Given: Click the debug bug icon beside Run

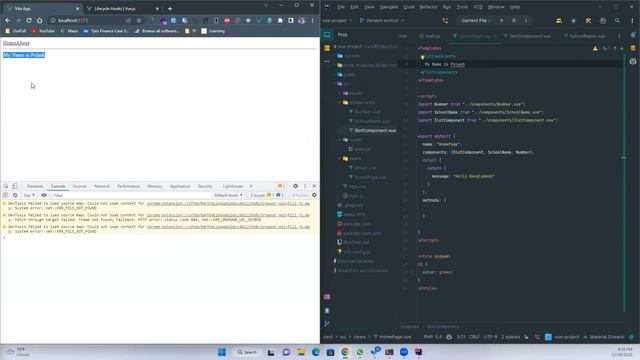Looking at the screenshot, I should coord(514,20).
